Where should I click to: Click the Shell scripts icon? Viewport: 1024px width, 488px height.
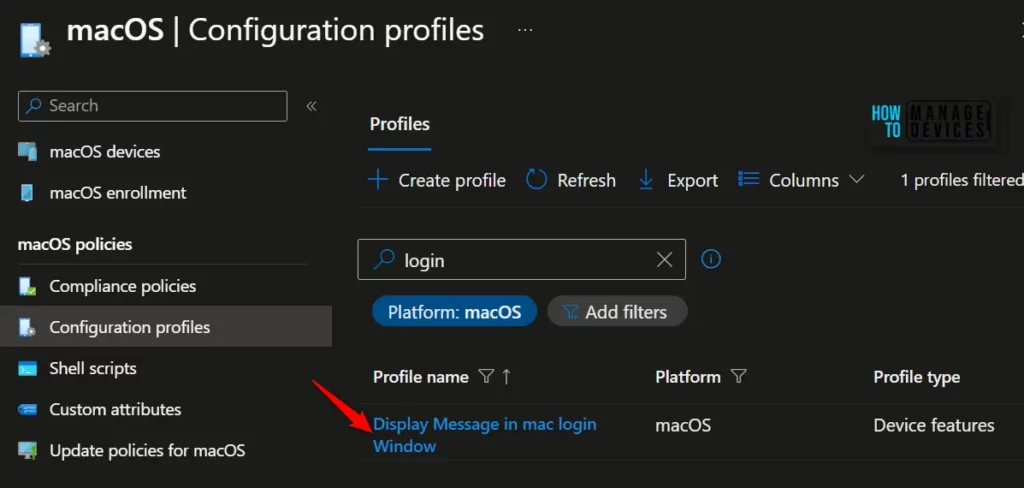[x=27, y=368]
